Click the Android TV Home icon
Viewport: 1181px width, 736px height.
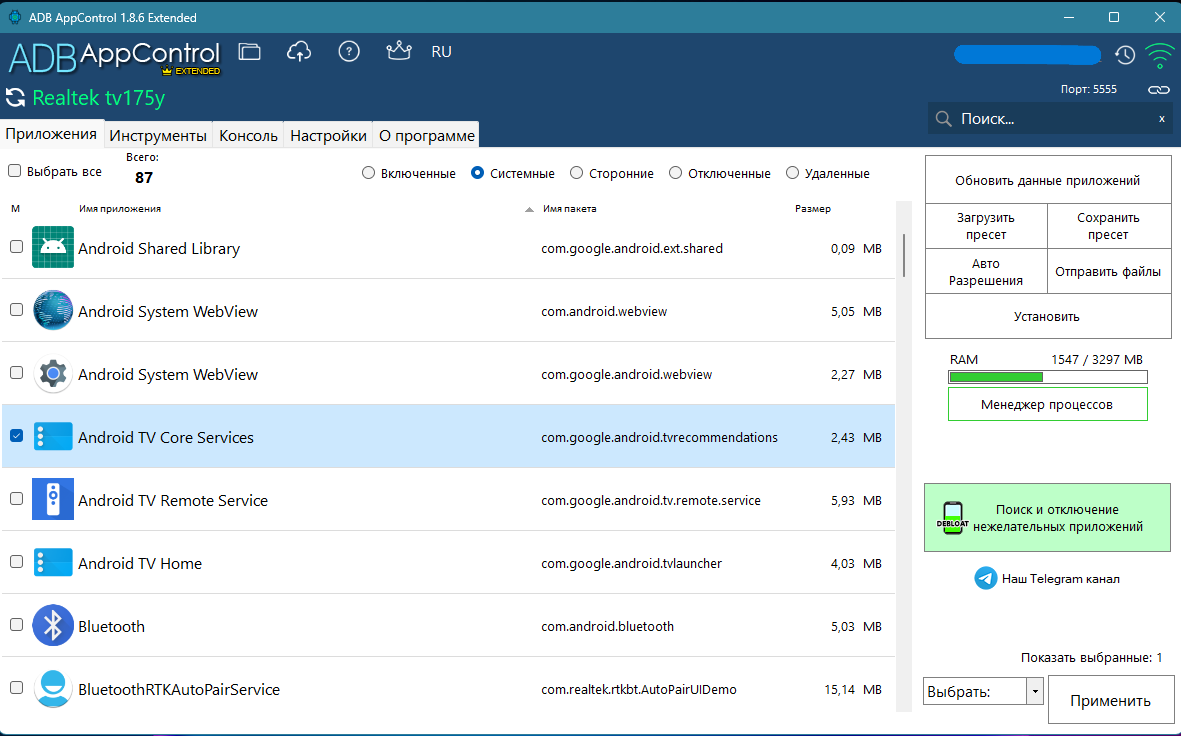53,563
